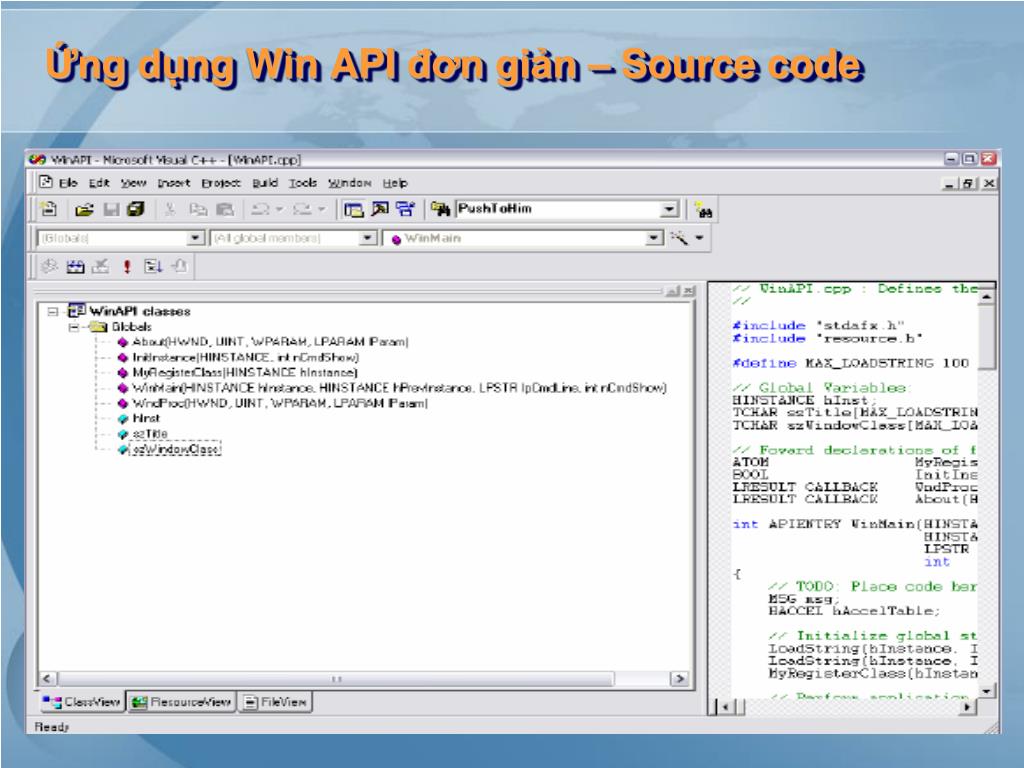
Task: Select About(HWND, UINT, WPARAM, LPARAM) function
Action: click(270, 342)
